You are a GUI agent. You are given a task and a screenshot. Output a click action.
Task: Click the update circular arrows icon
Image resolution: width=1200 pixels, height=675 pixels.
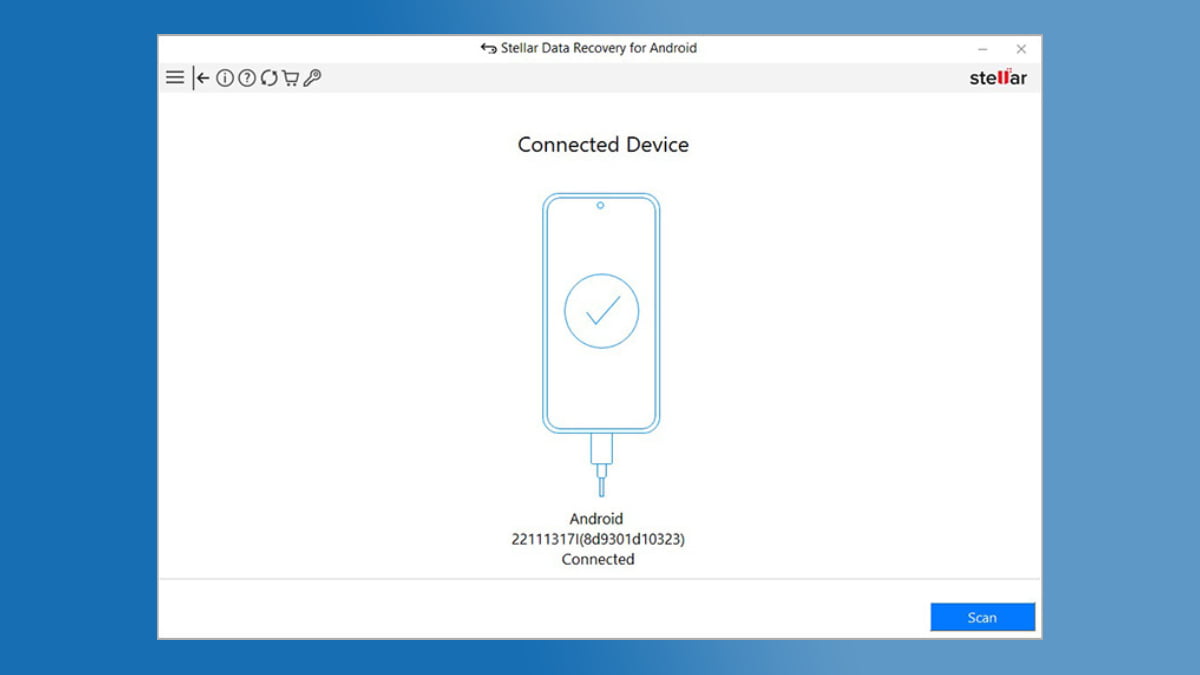coord(268,78)
